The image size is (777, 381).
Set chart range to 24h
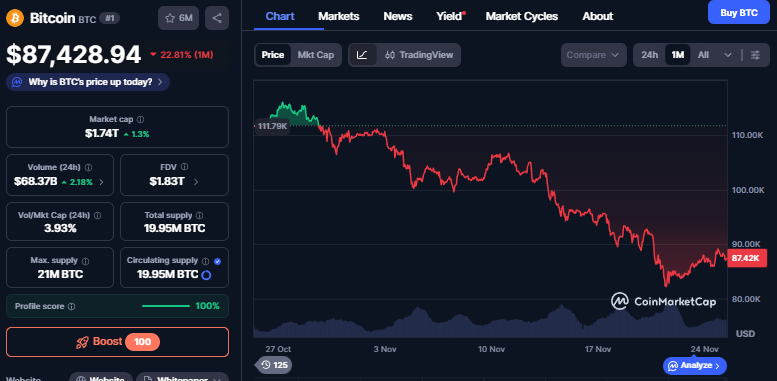point(649,55)
